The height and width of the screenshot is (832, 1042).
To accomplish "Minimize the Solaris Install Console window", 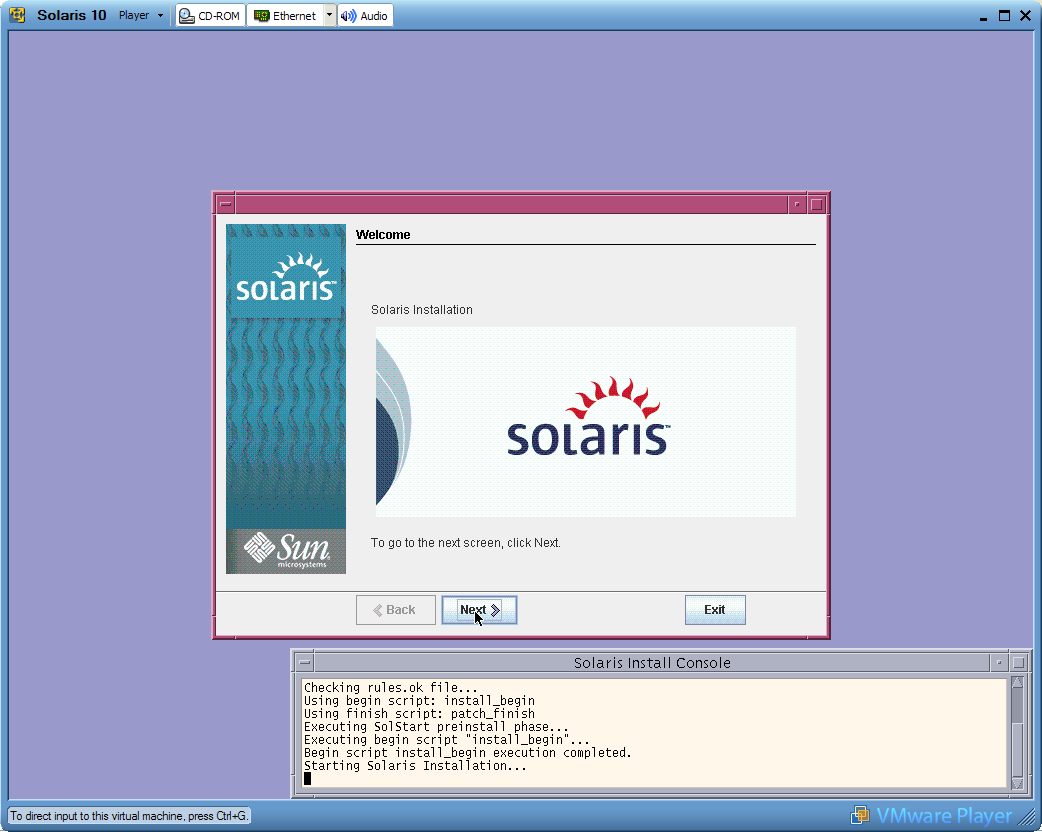I will (x=999, y=663).
